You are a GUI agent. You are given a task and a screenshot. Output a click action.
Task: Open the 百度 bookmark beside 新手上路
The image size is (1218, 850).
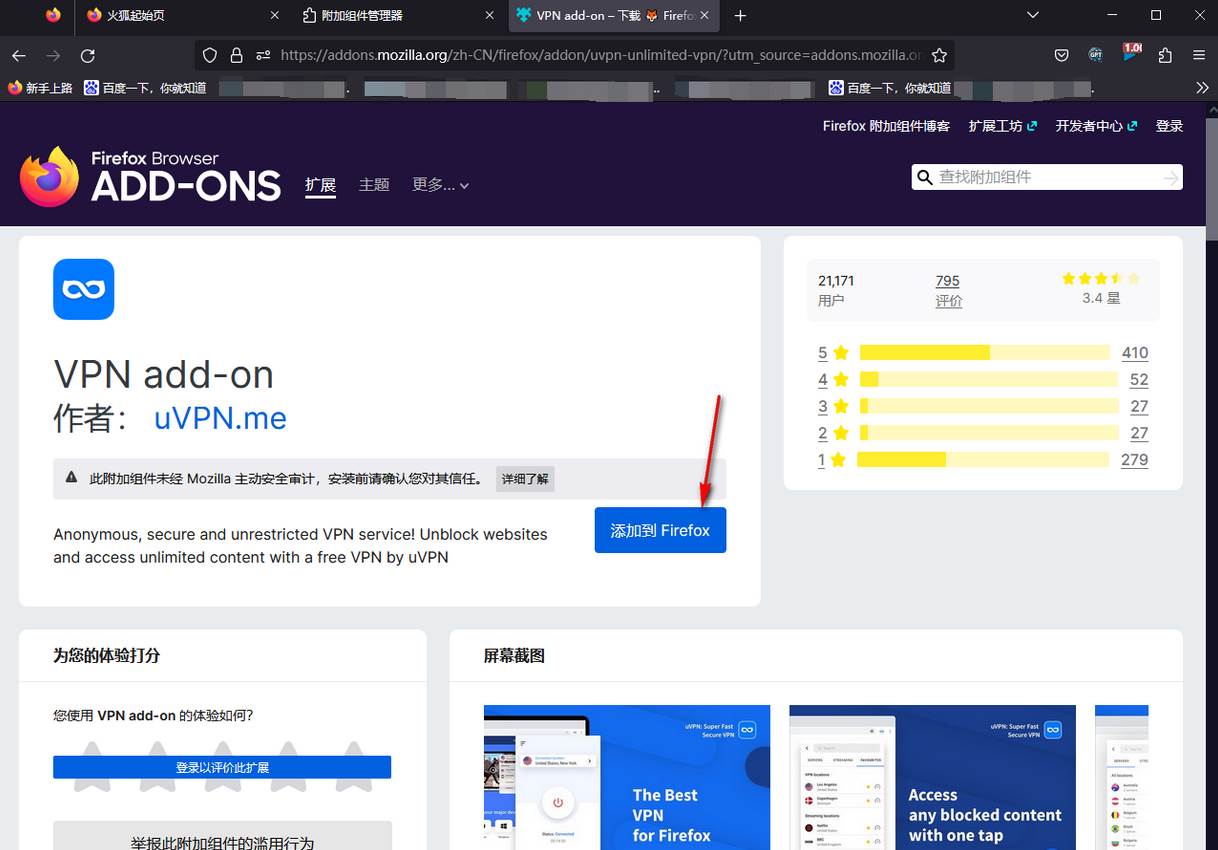pos(145,88)
